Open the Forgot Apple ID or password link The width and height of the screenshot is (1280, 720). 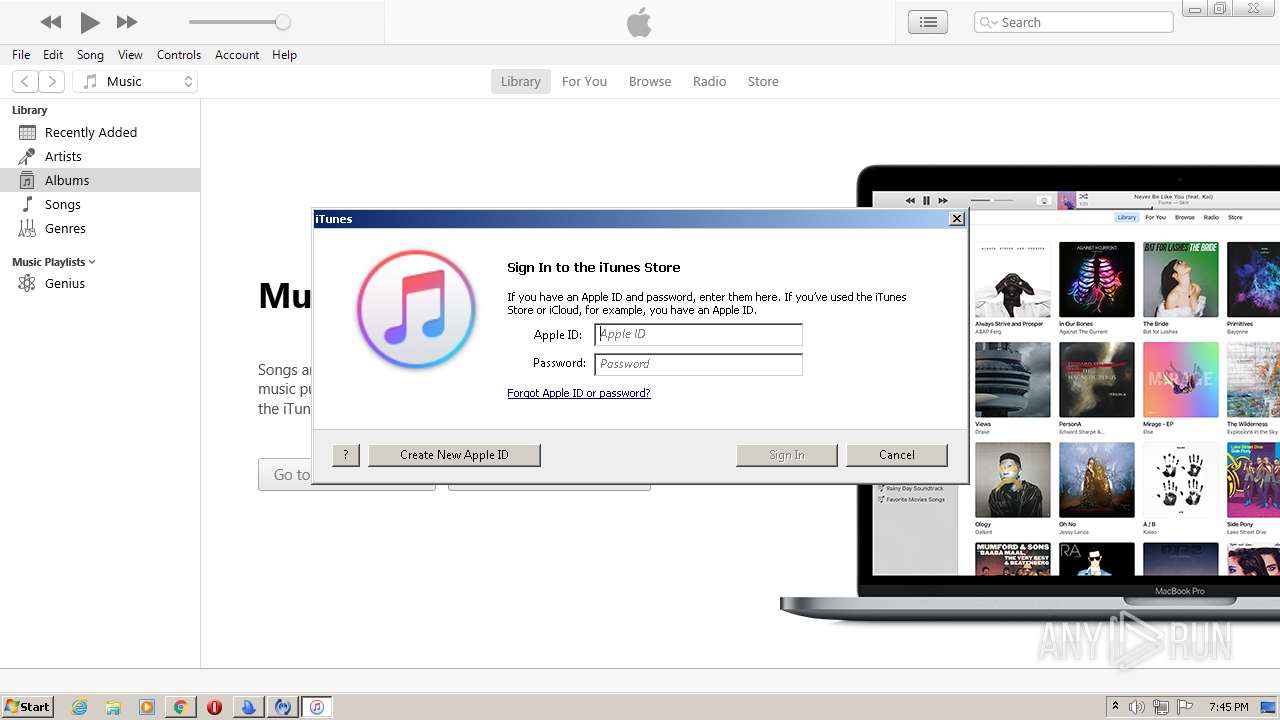(x=579, y=393)
